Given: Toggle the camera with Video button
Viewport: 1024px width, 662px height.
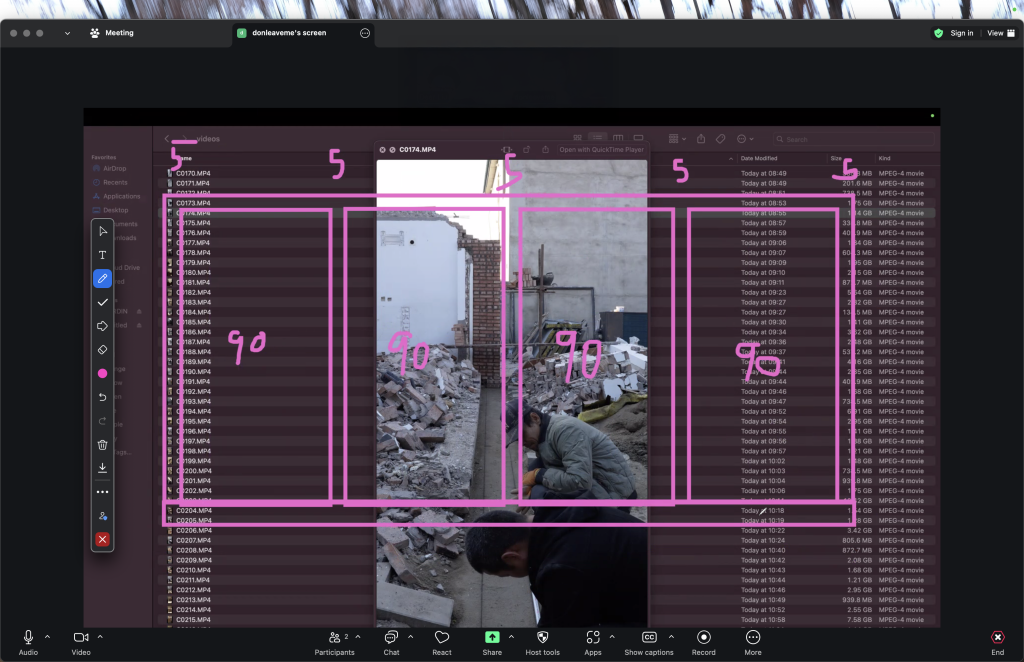Looking at the screenshot, I should (x=81, y=641).
